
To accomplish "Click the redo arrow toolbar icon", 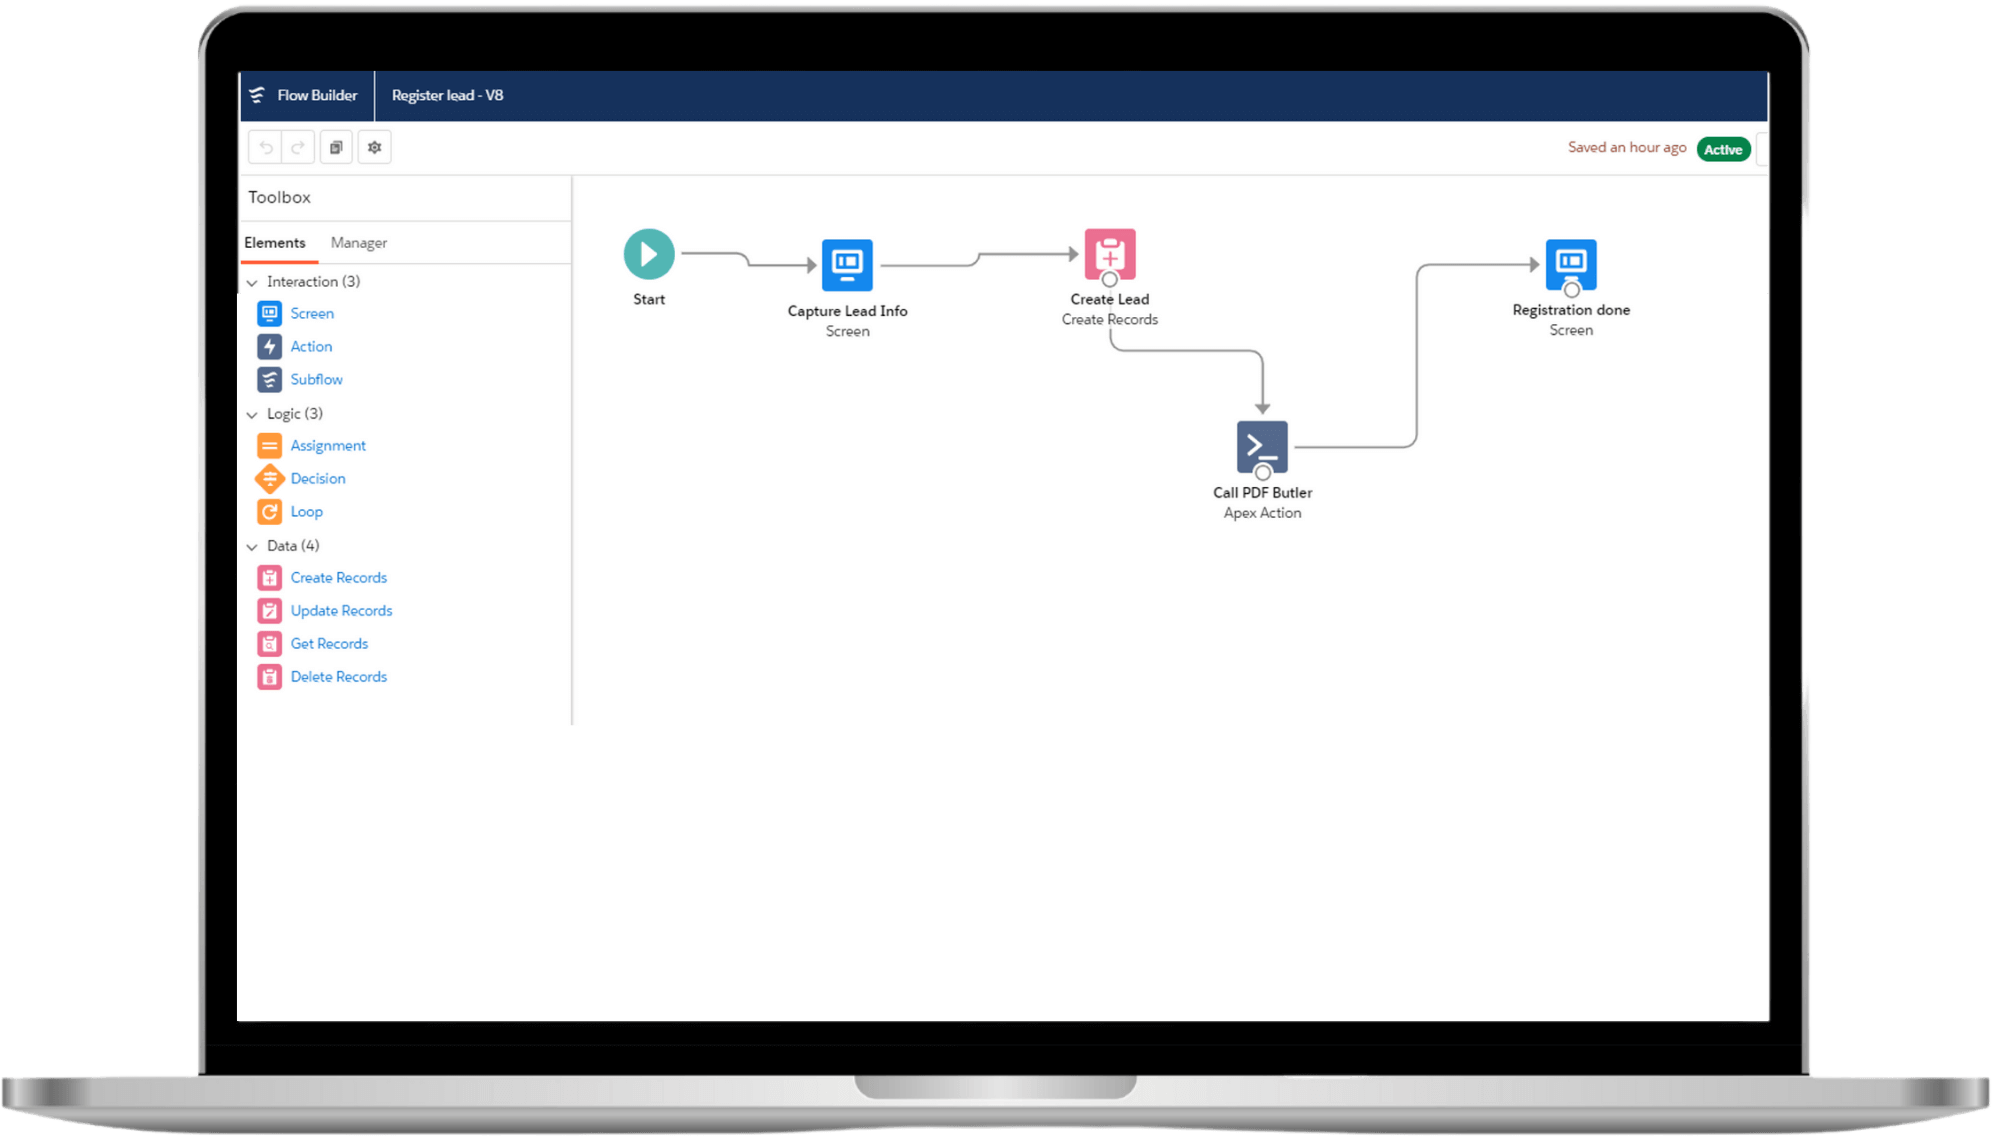I will pos(299,147).
